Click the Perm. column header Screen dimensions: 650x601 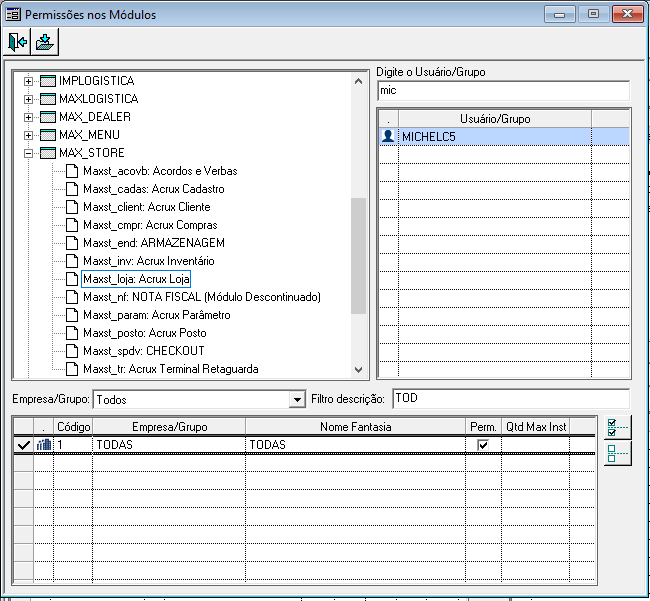pyautogui.click(x=483, y=427)
